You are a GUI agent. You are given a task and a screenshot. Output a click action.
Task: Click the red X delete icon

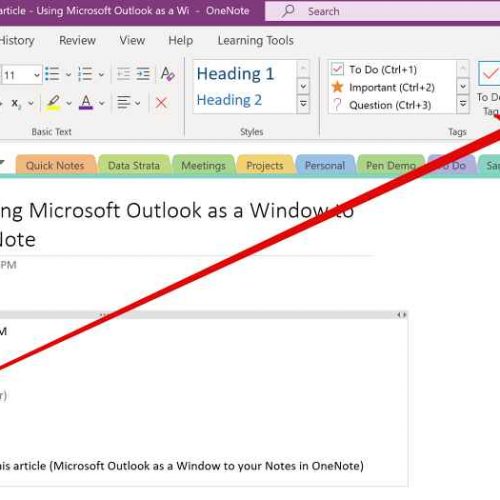(161, 103)
